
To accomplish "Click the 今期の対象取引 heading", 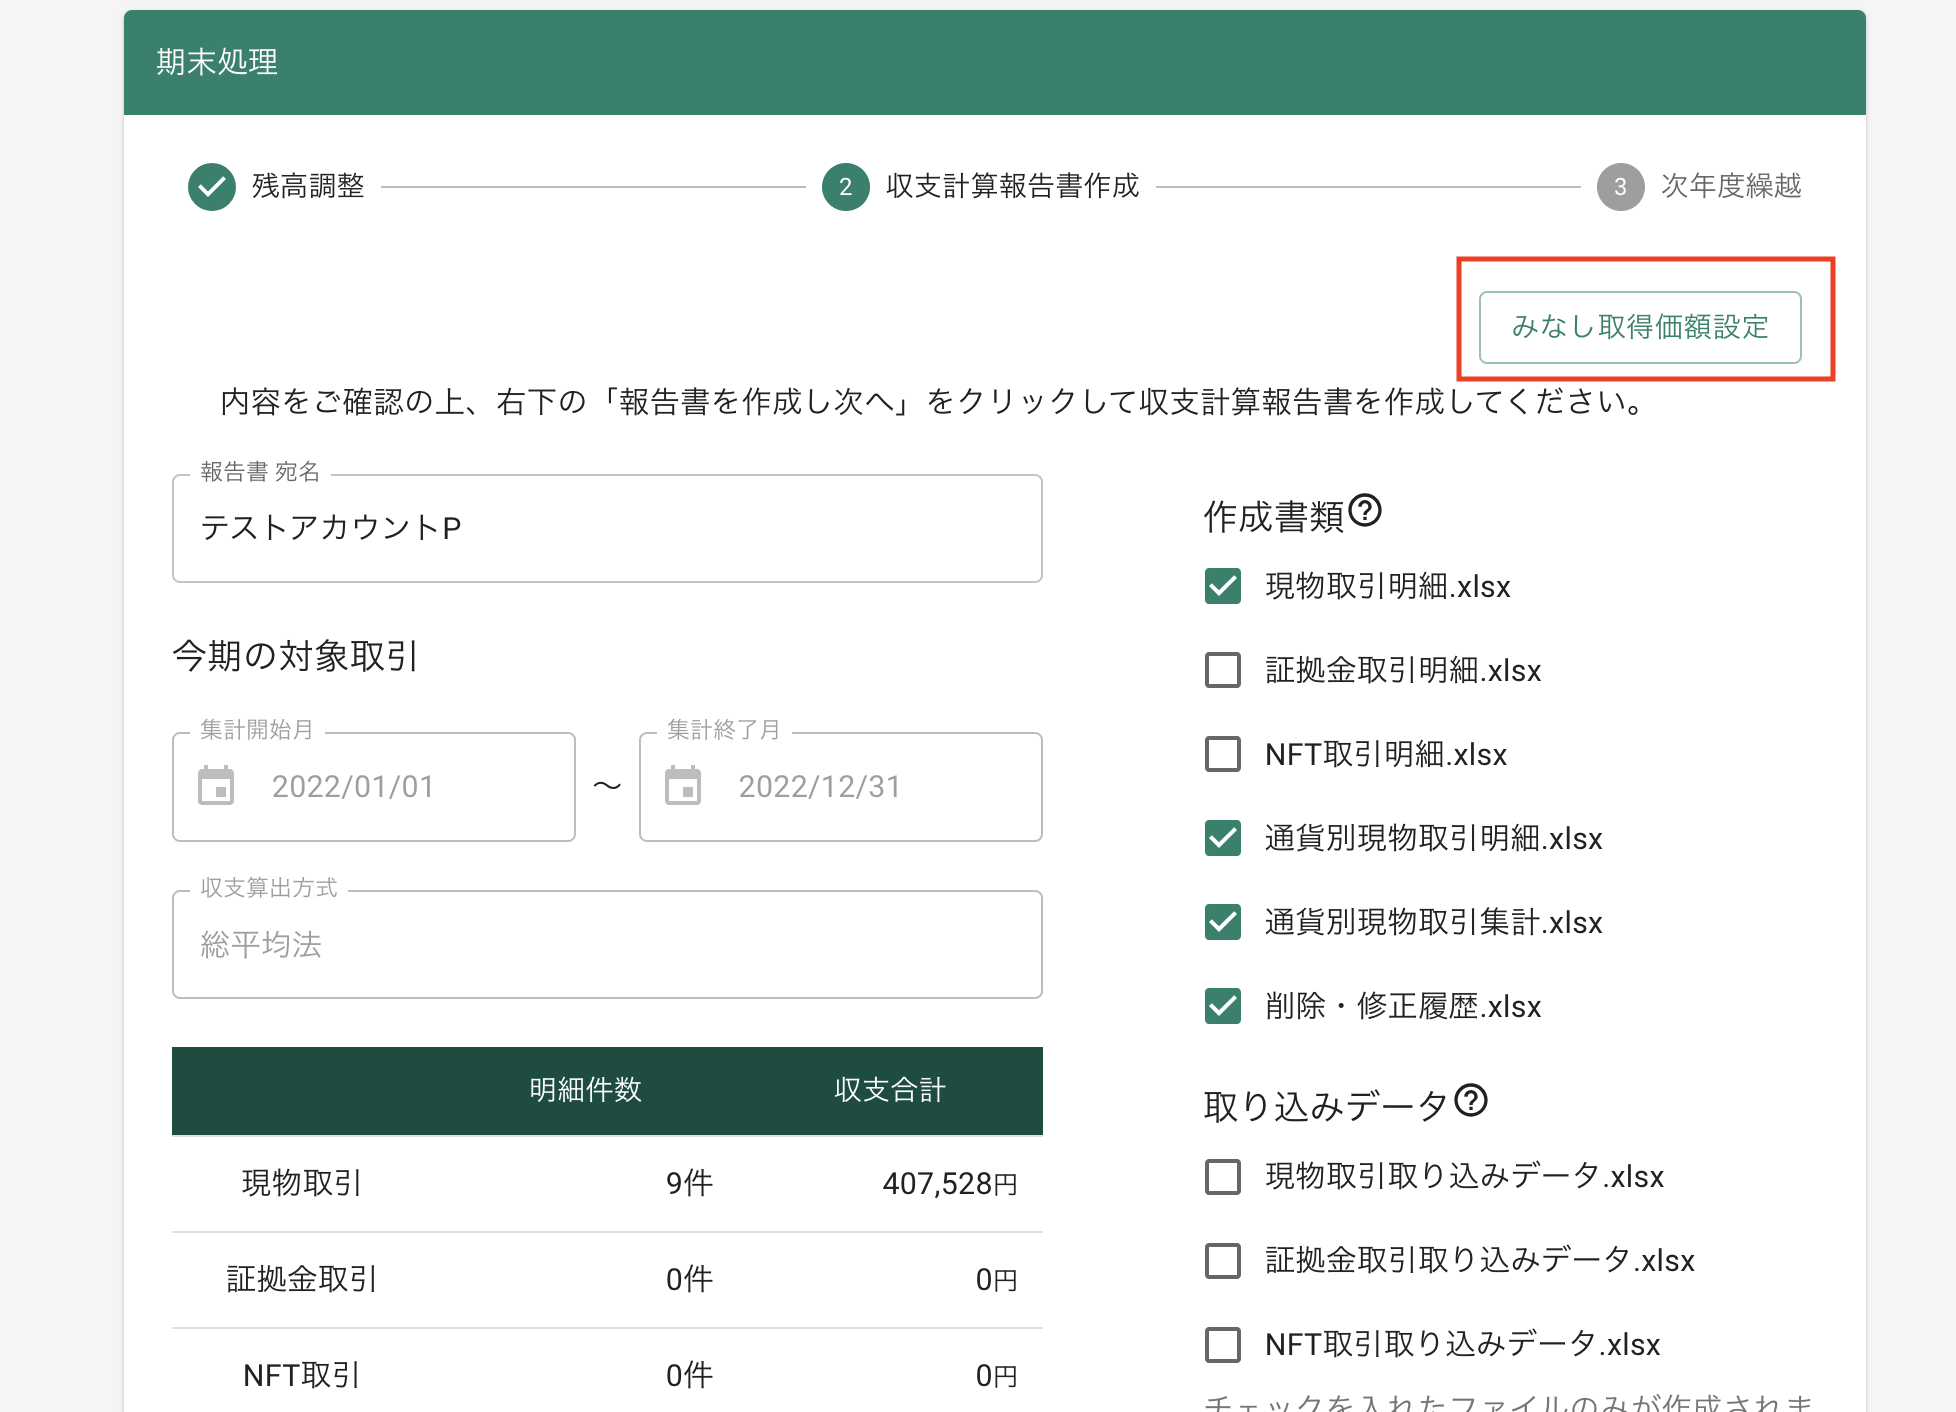I will click(295, 656).
